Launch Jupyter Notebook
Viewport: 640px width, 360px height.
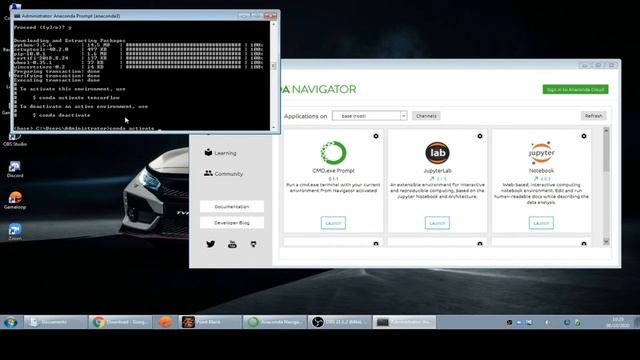point(541,223)
